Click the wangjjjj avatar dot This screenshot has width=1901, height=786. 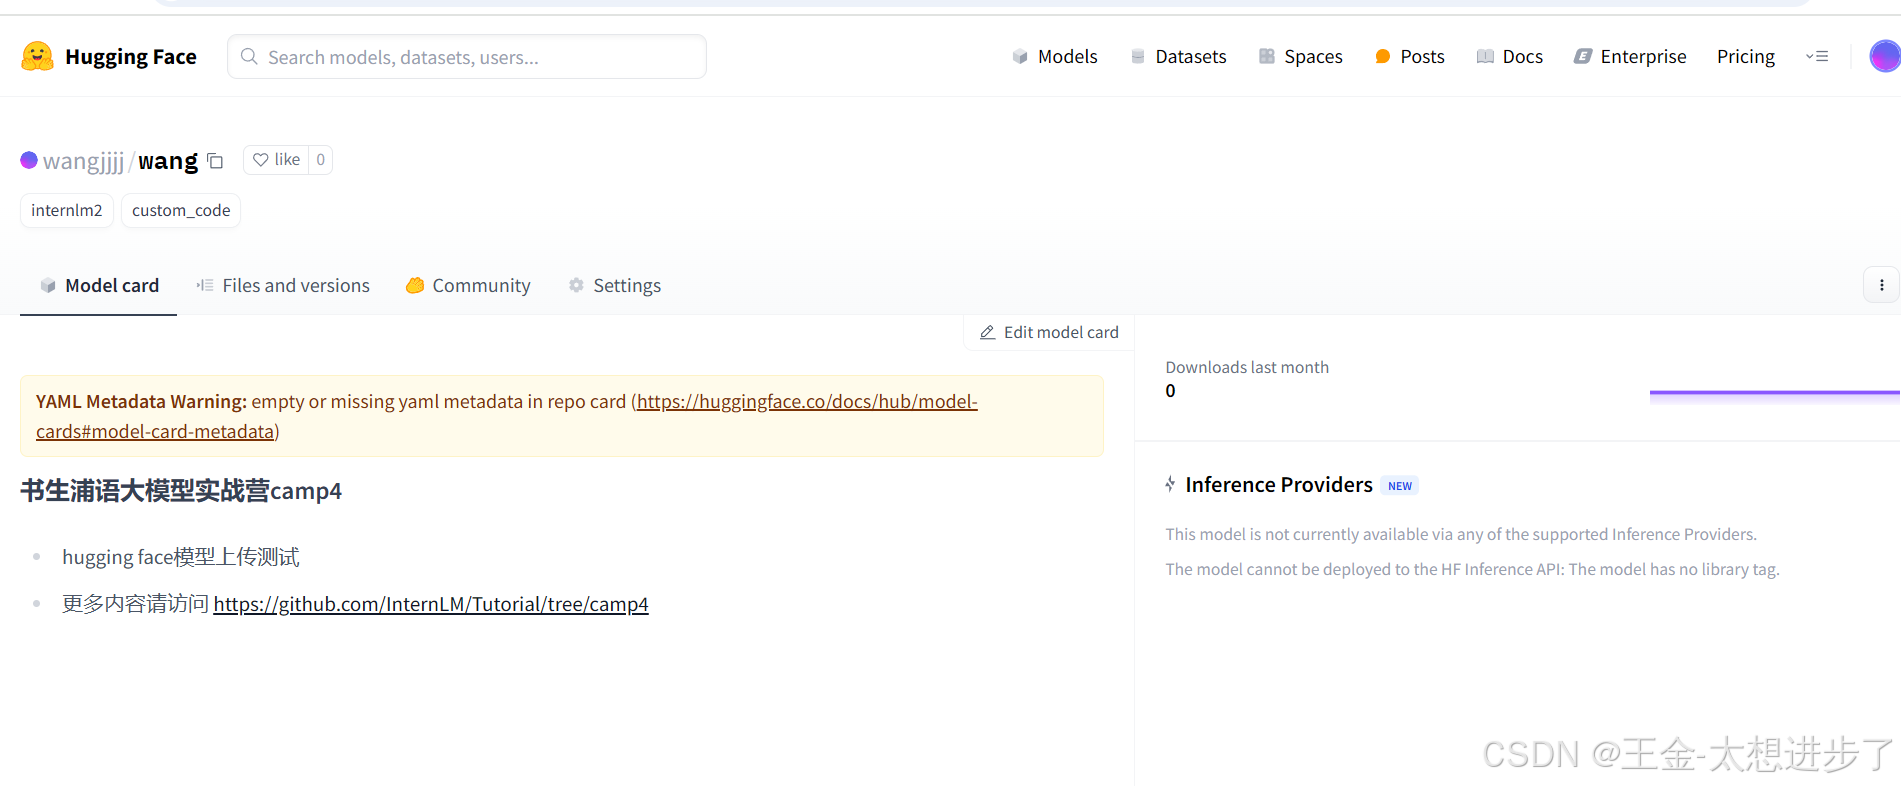pos(29,160)
